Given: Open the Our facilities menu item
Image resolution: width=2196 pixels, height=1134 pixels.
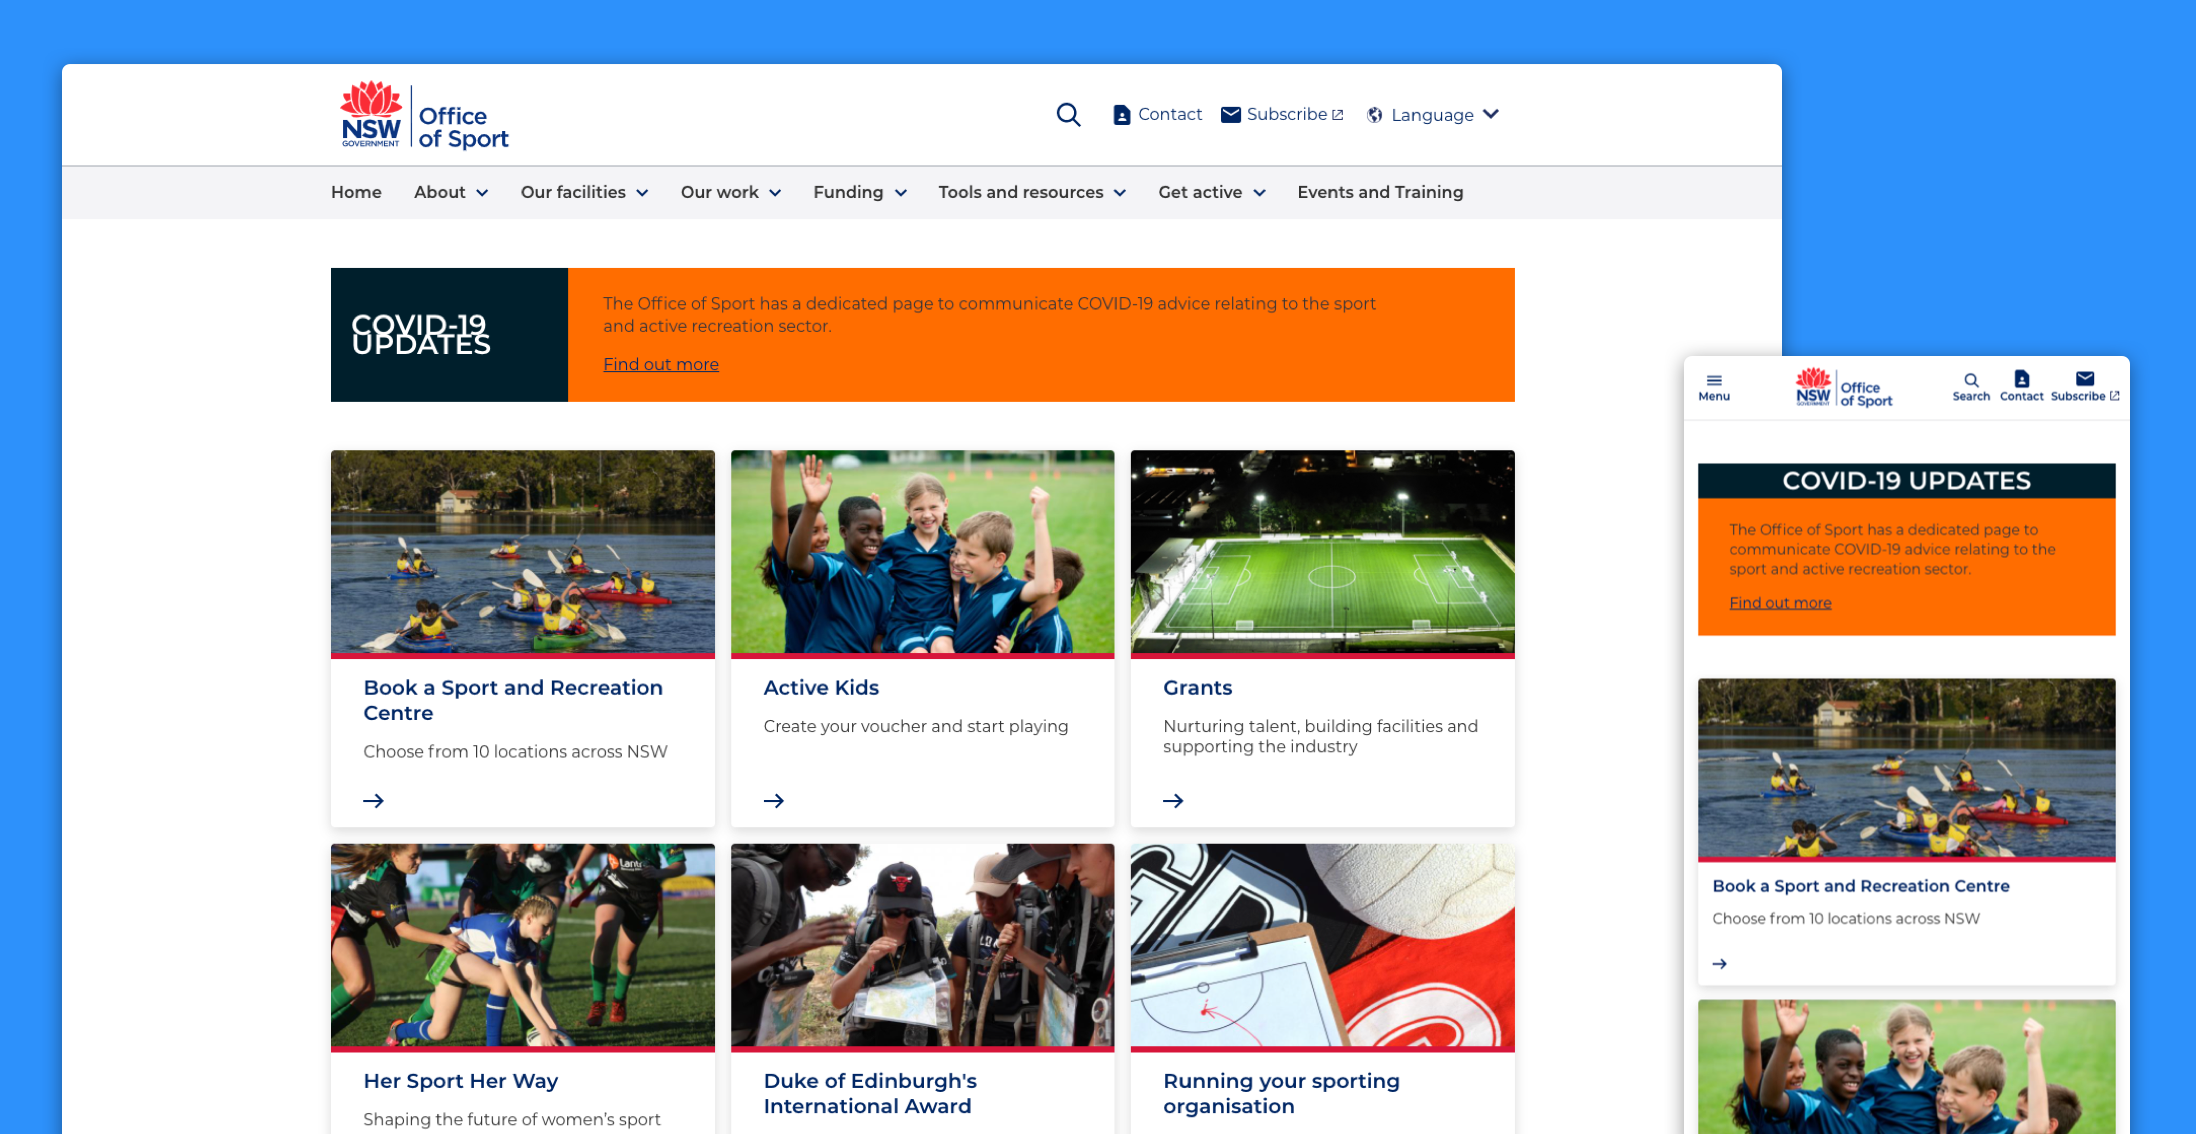Looking at the screenshot, I should [573, 192].
